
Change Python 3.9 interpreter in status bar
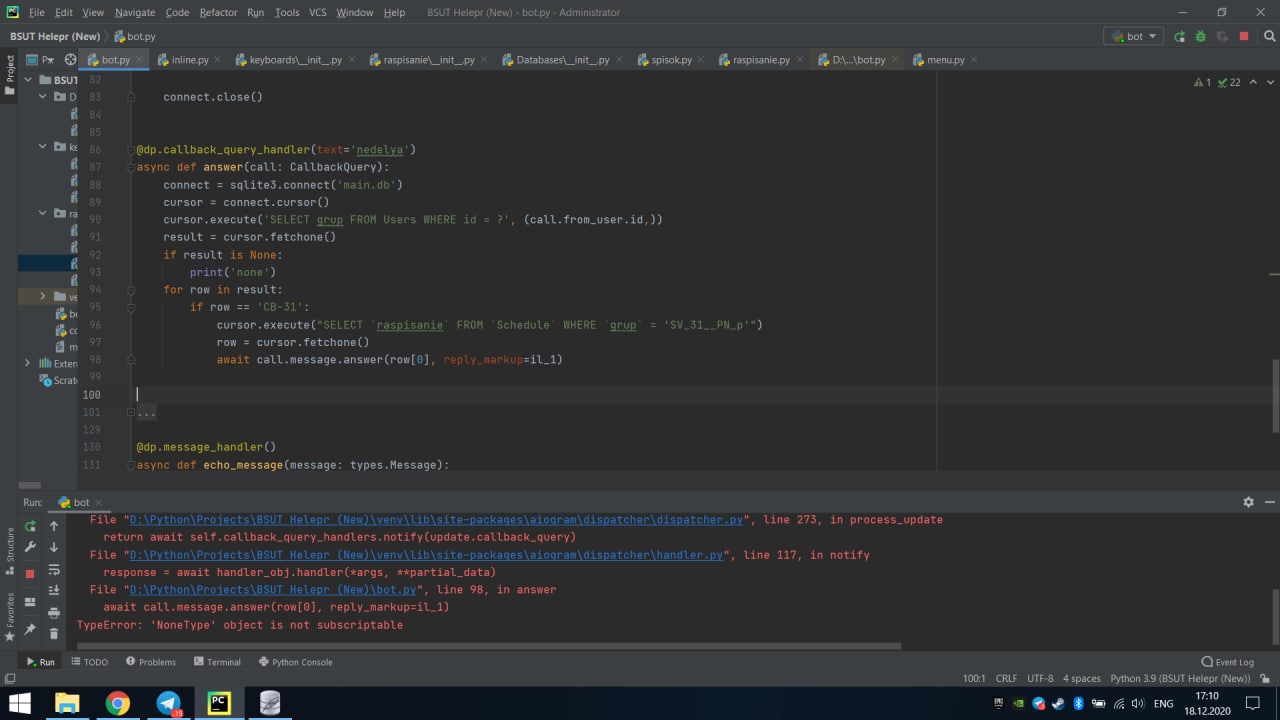click(1180, 678)
